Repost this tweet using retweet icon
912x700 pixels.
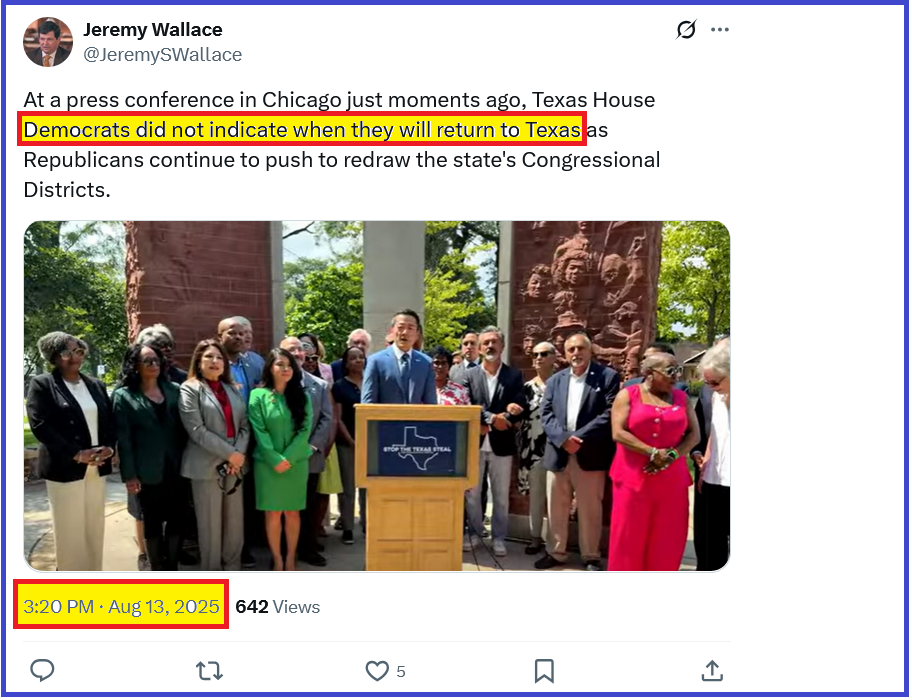click(x=209, y=671)
